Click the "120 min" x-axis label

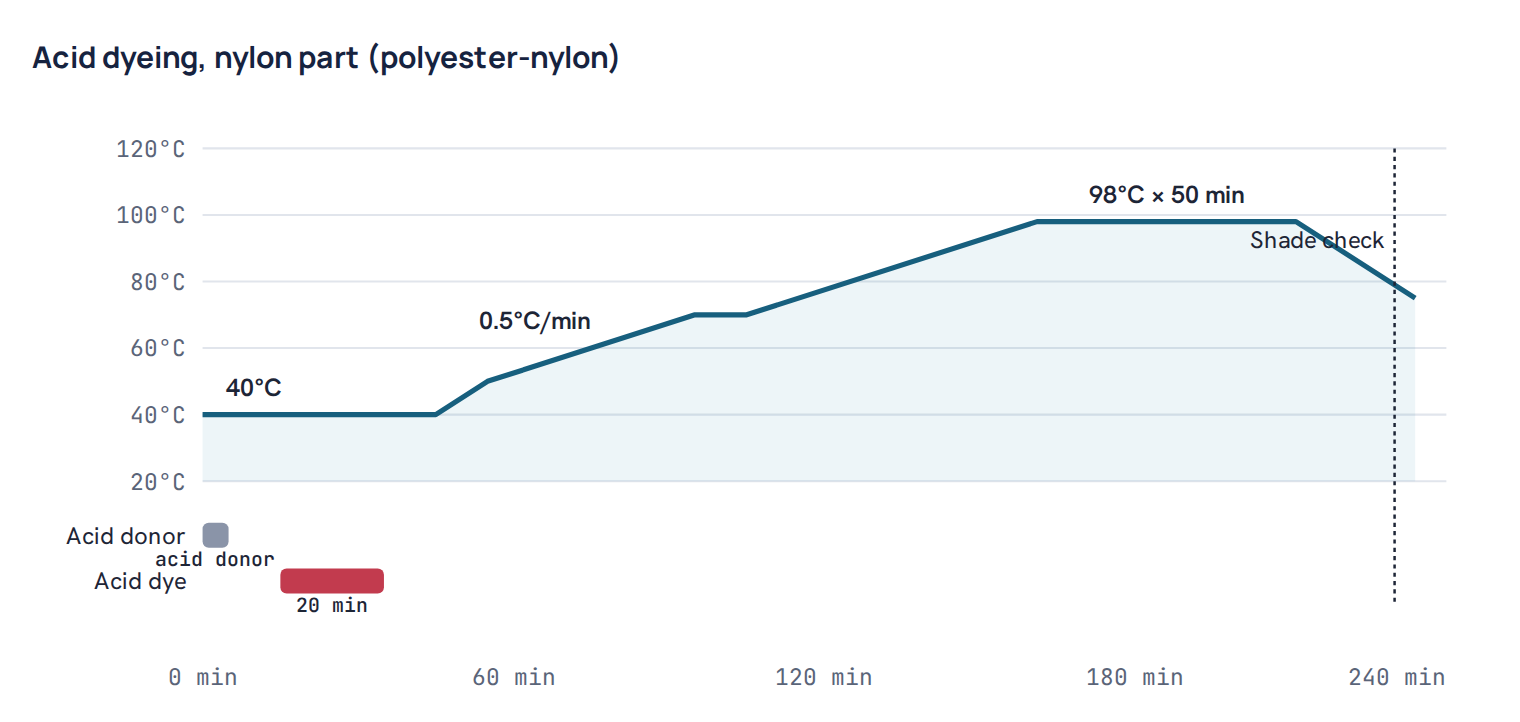point(824,677)
